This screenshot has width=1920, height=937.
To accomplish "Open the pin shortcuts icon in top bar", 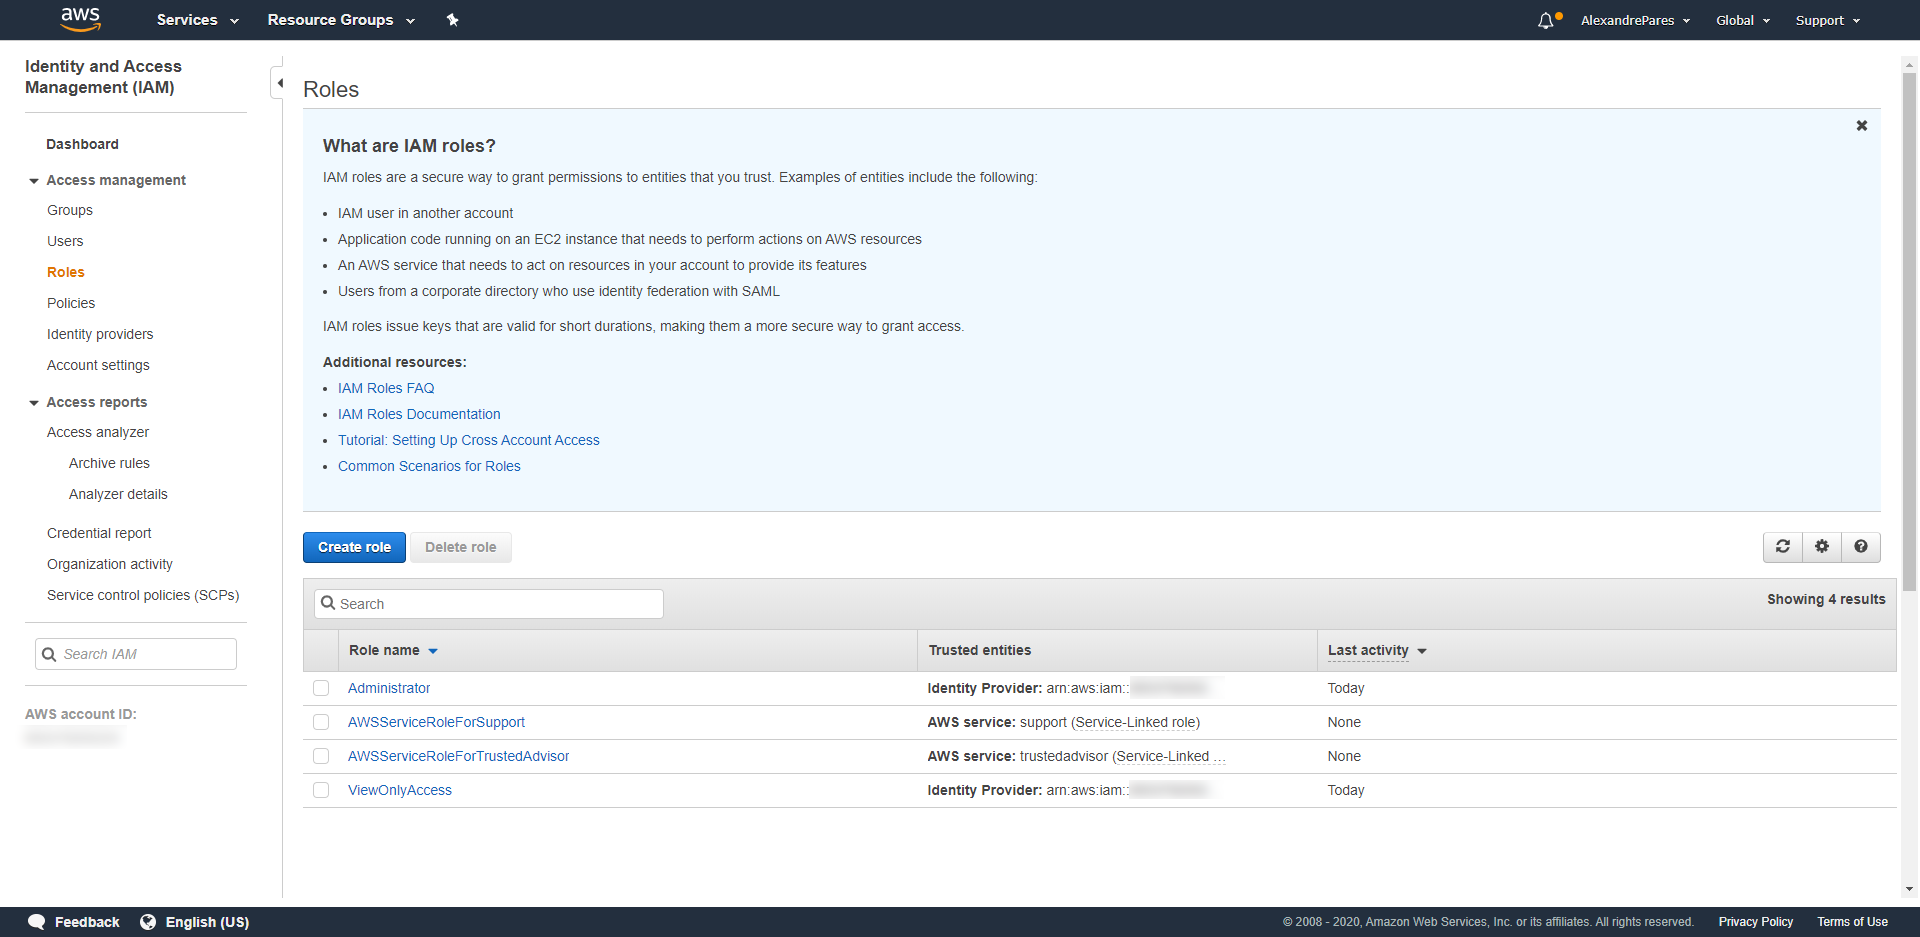I will (x=452, y=20).
